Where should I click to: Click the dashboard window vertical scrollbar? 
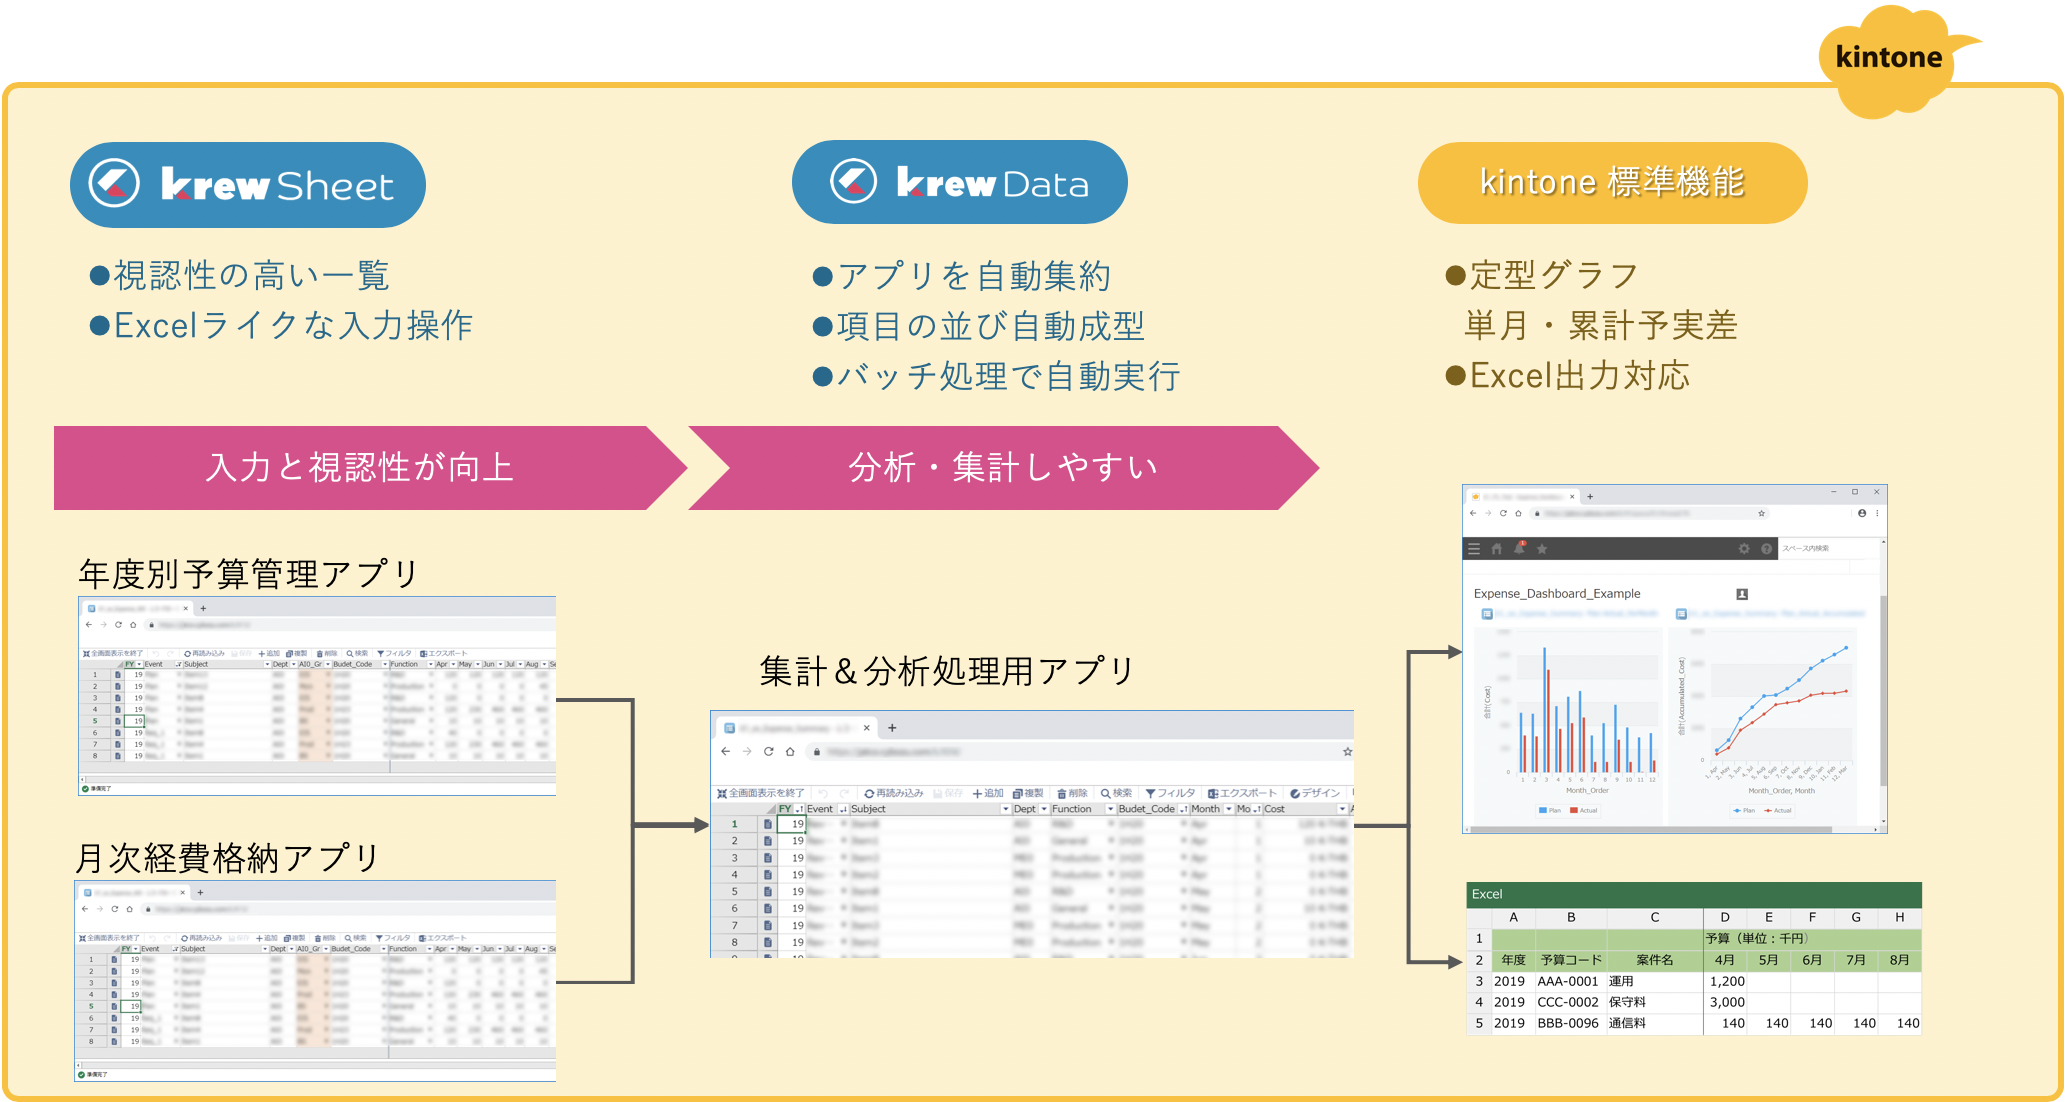(x=1883, y=690)
